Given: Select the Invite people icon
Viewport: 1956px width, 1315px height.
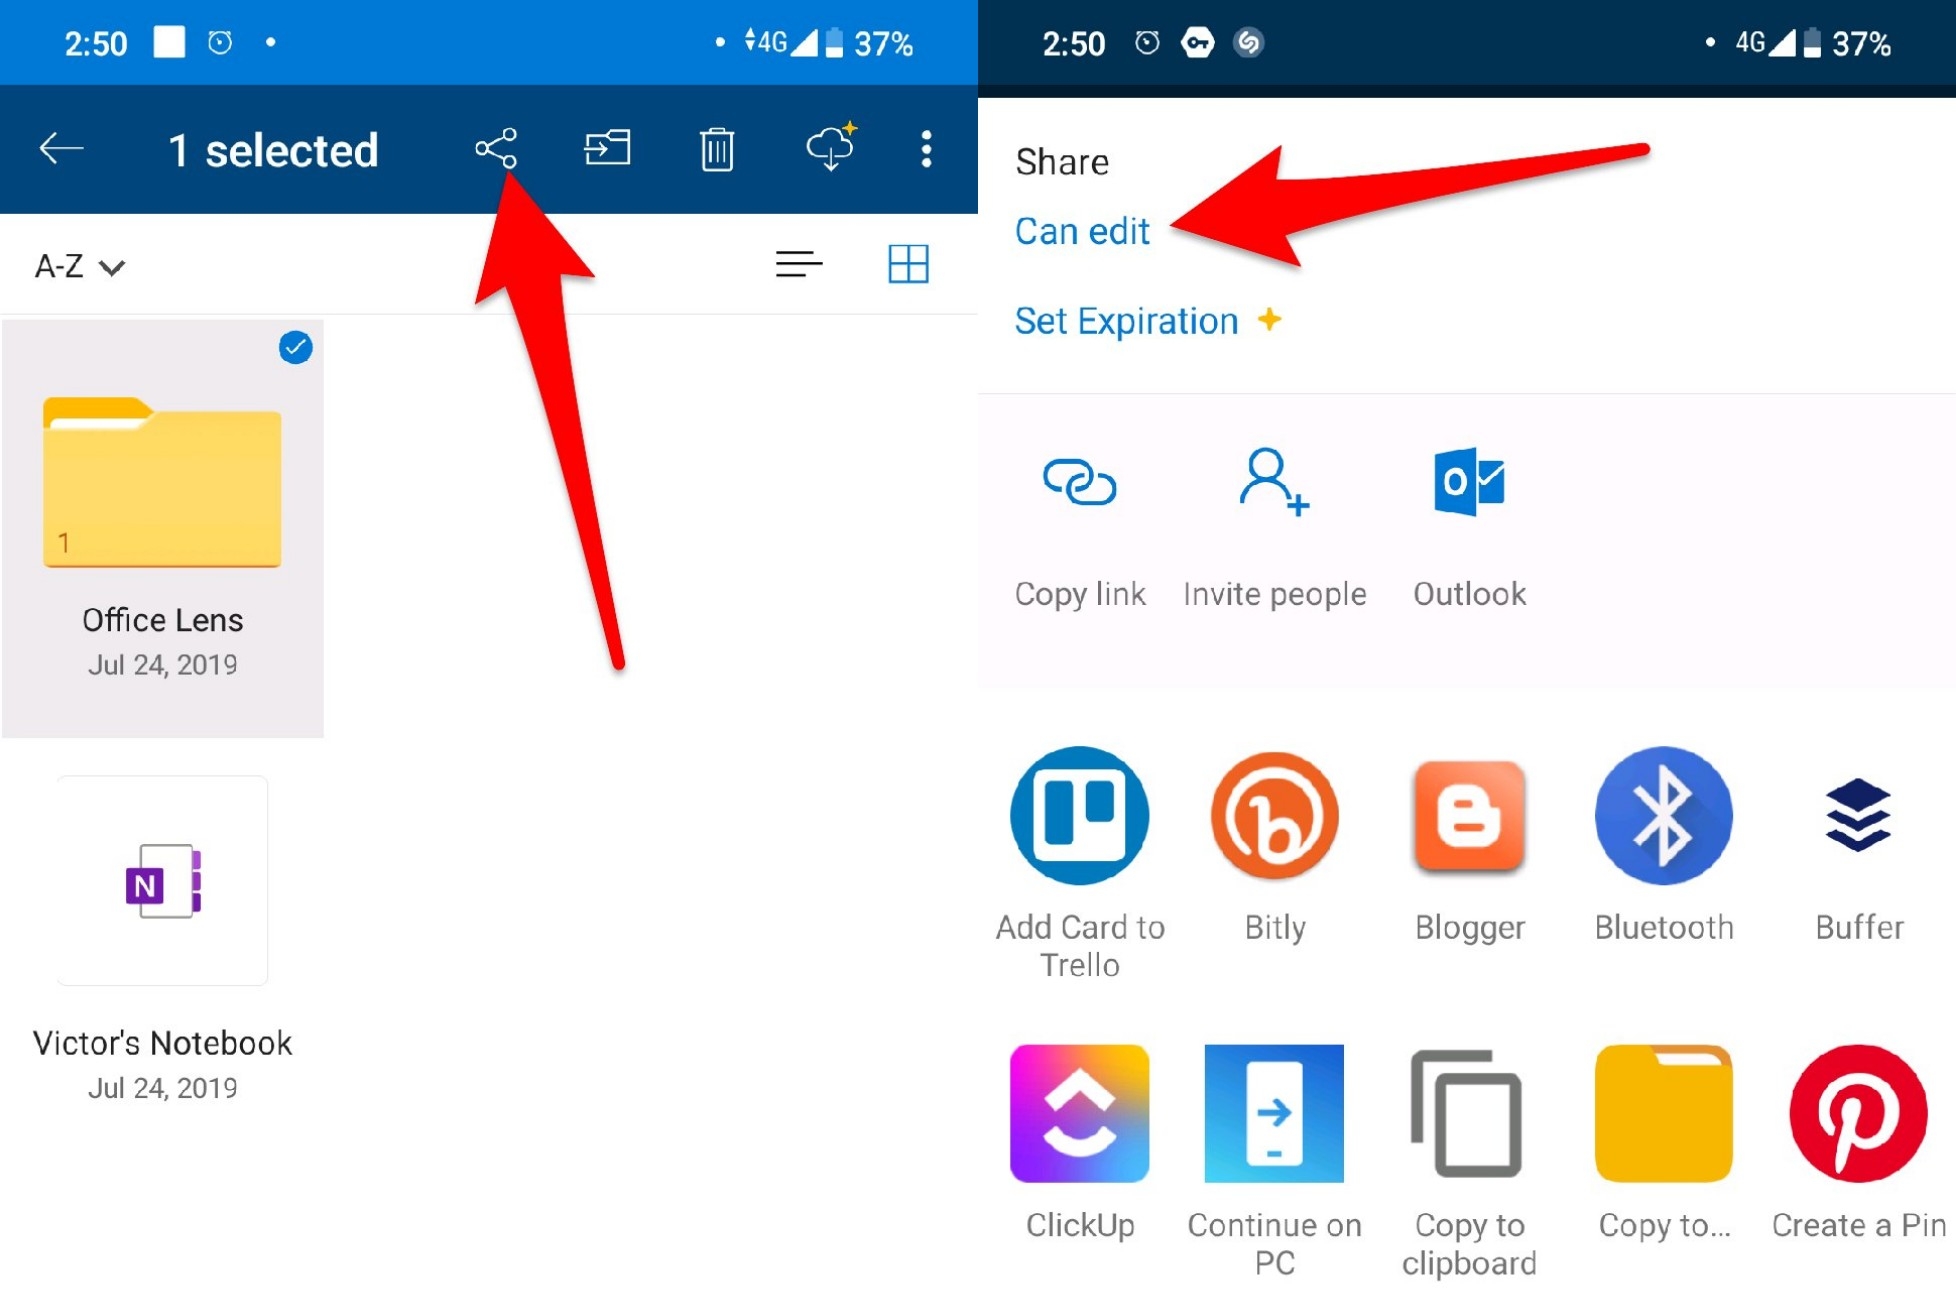Looking at the screenshot, I should click(1271, 477).
